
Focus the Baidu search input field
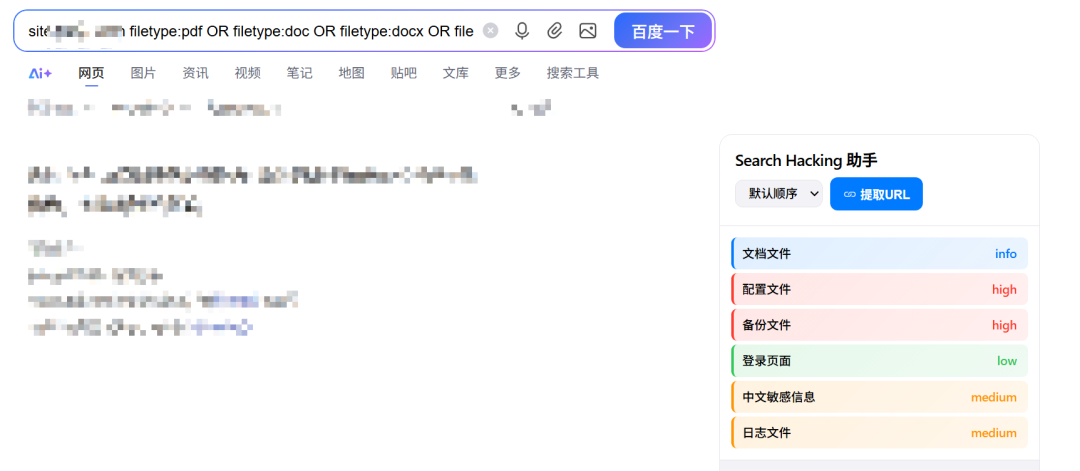(x=251, y=31)
